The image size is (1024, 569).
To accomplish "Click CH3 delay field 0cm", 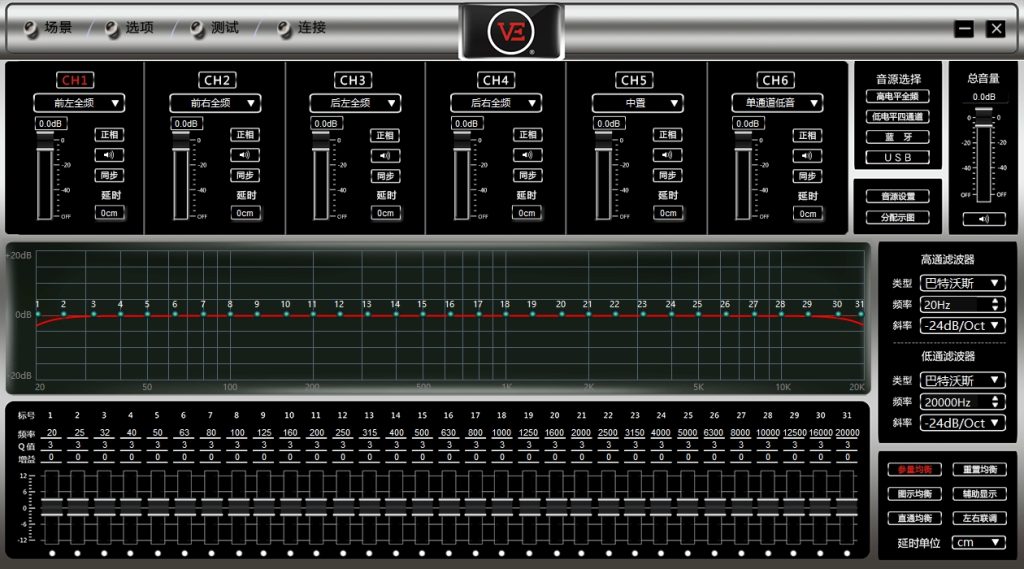I will pos(385,213).
